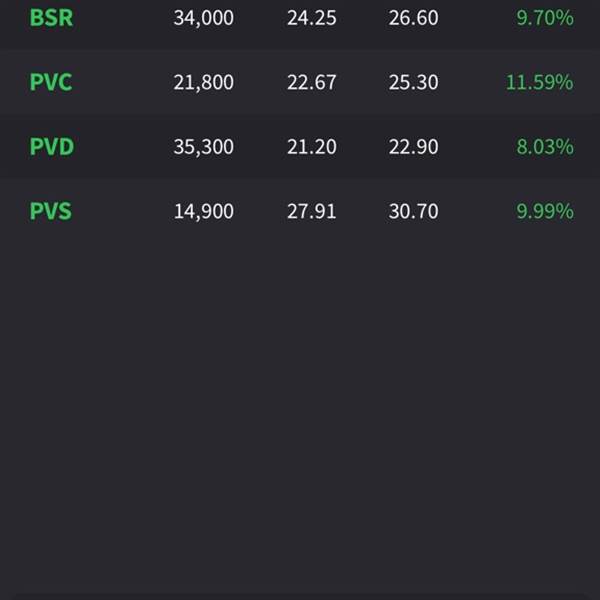Image resolution: width=600 pixels, height=600 pixels.
Task: Click BSR price 26.60
Action: tap(414, 18)
